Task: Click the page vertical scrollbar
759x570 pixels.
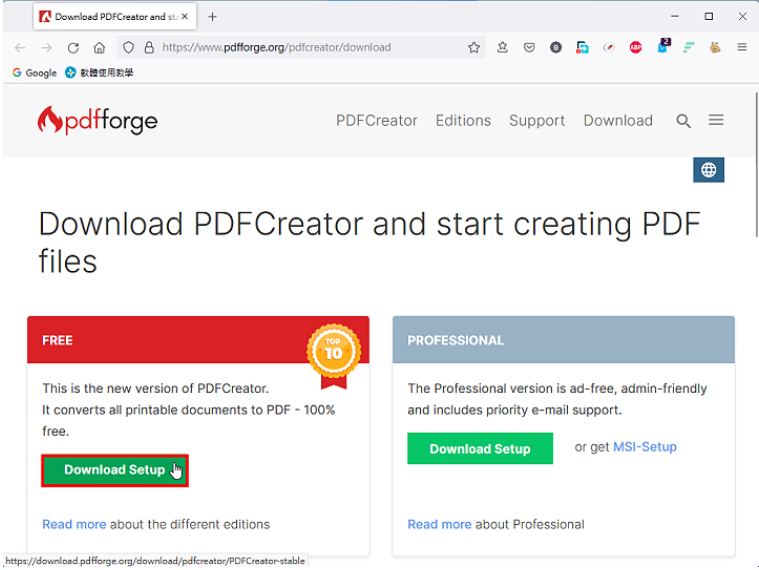Action: tap(756, 165)
